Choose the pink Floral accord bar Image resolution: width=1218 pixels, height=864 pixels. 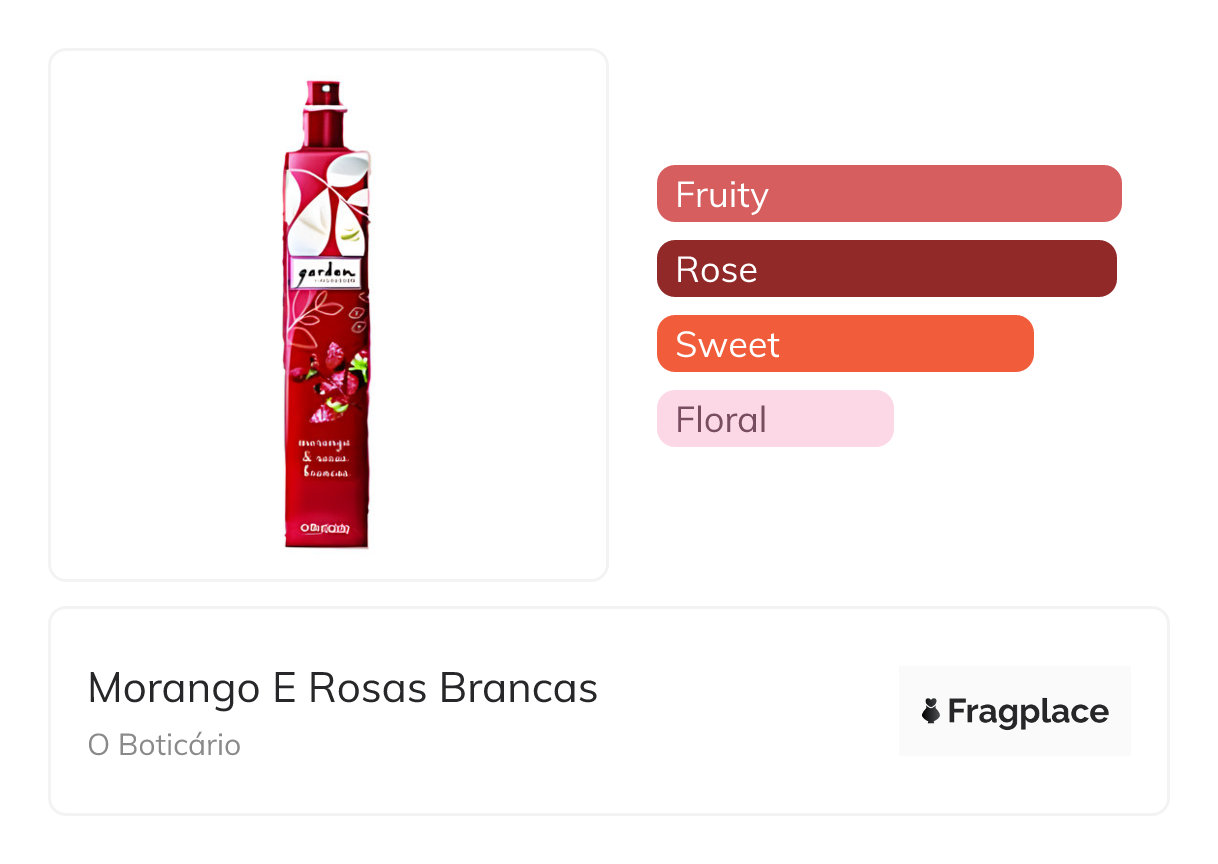[774, 418]
